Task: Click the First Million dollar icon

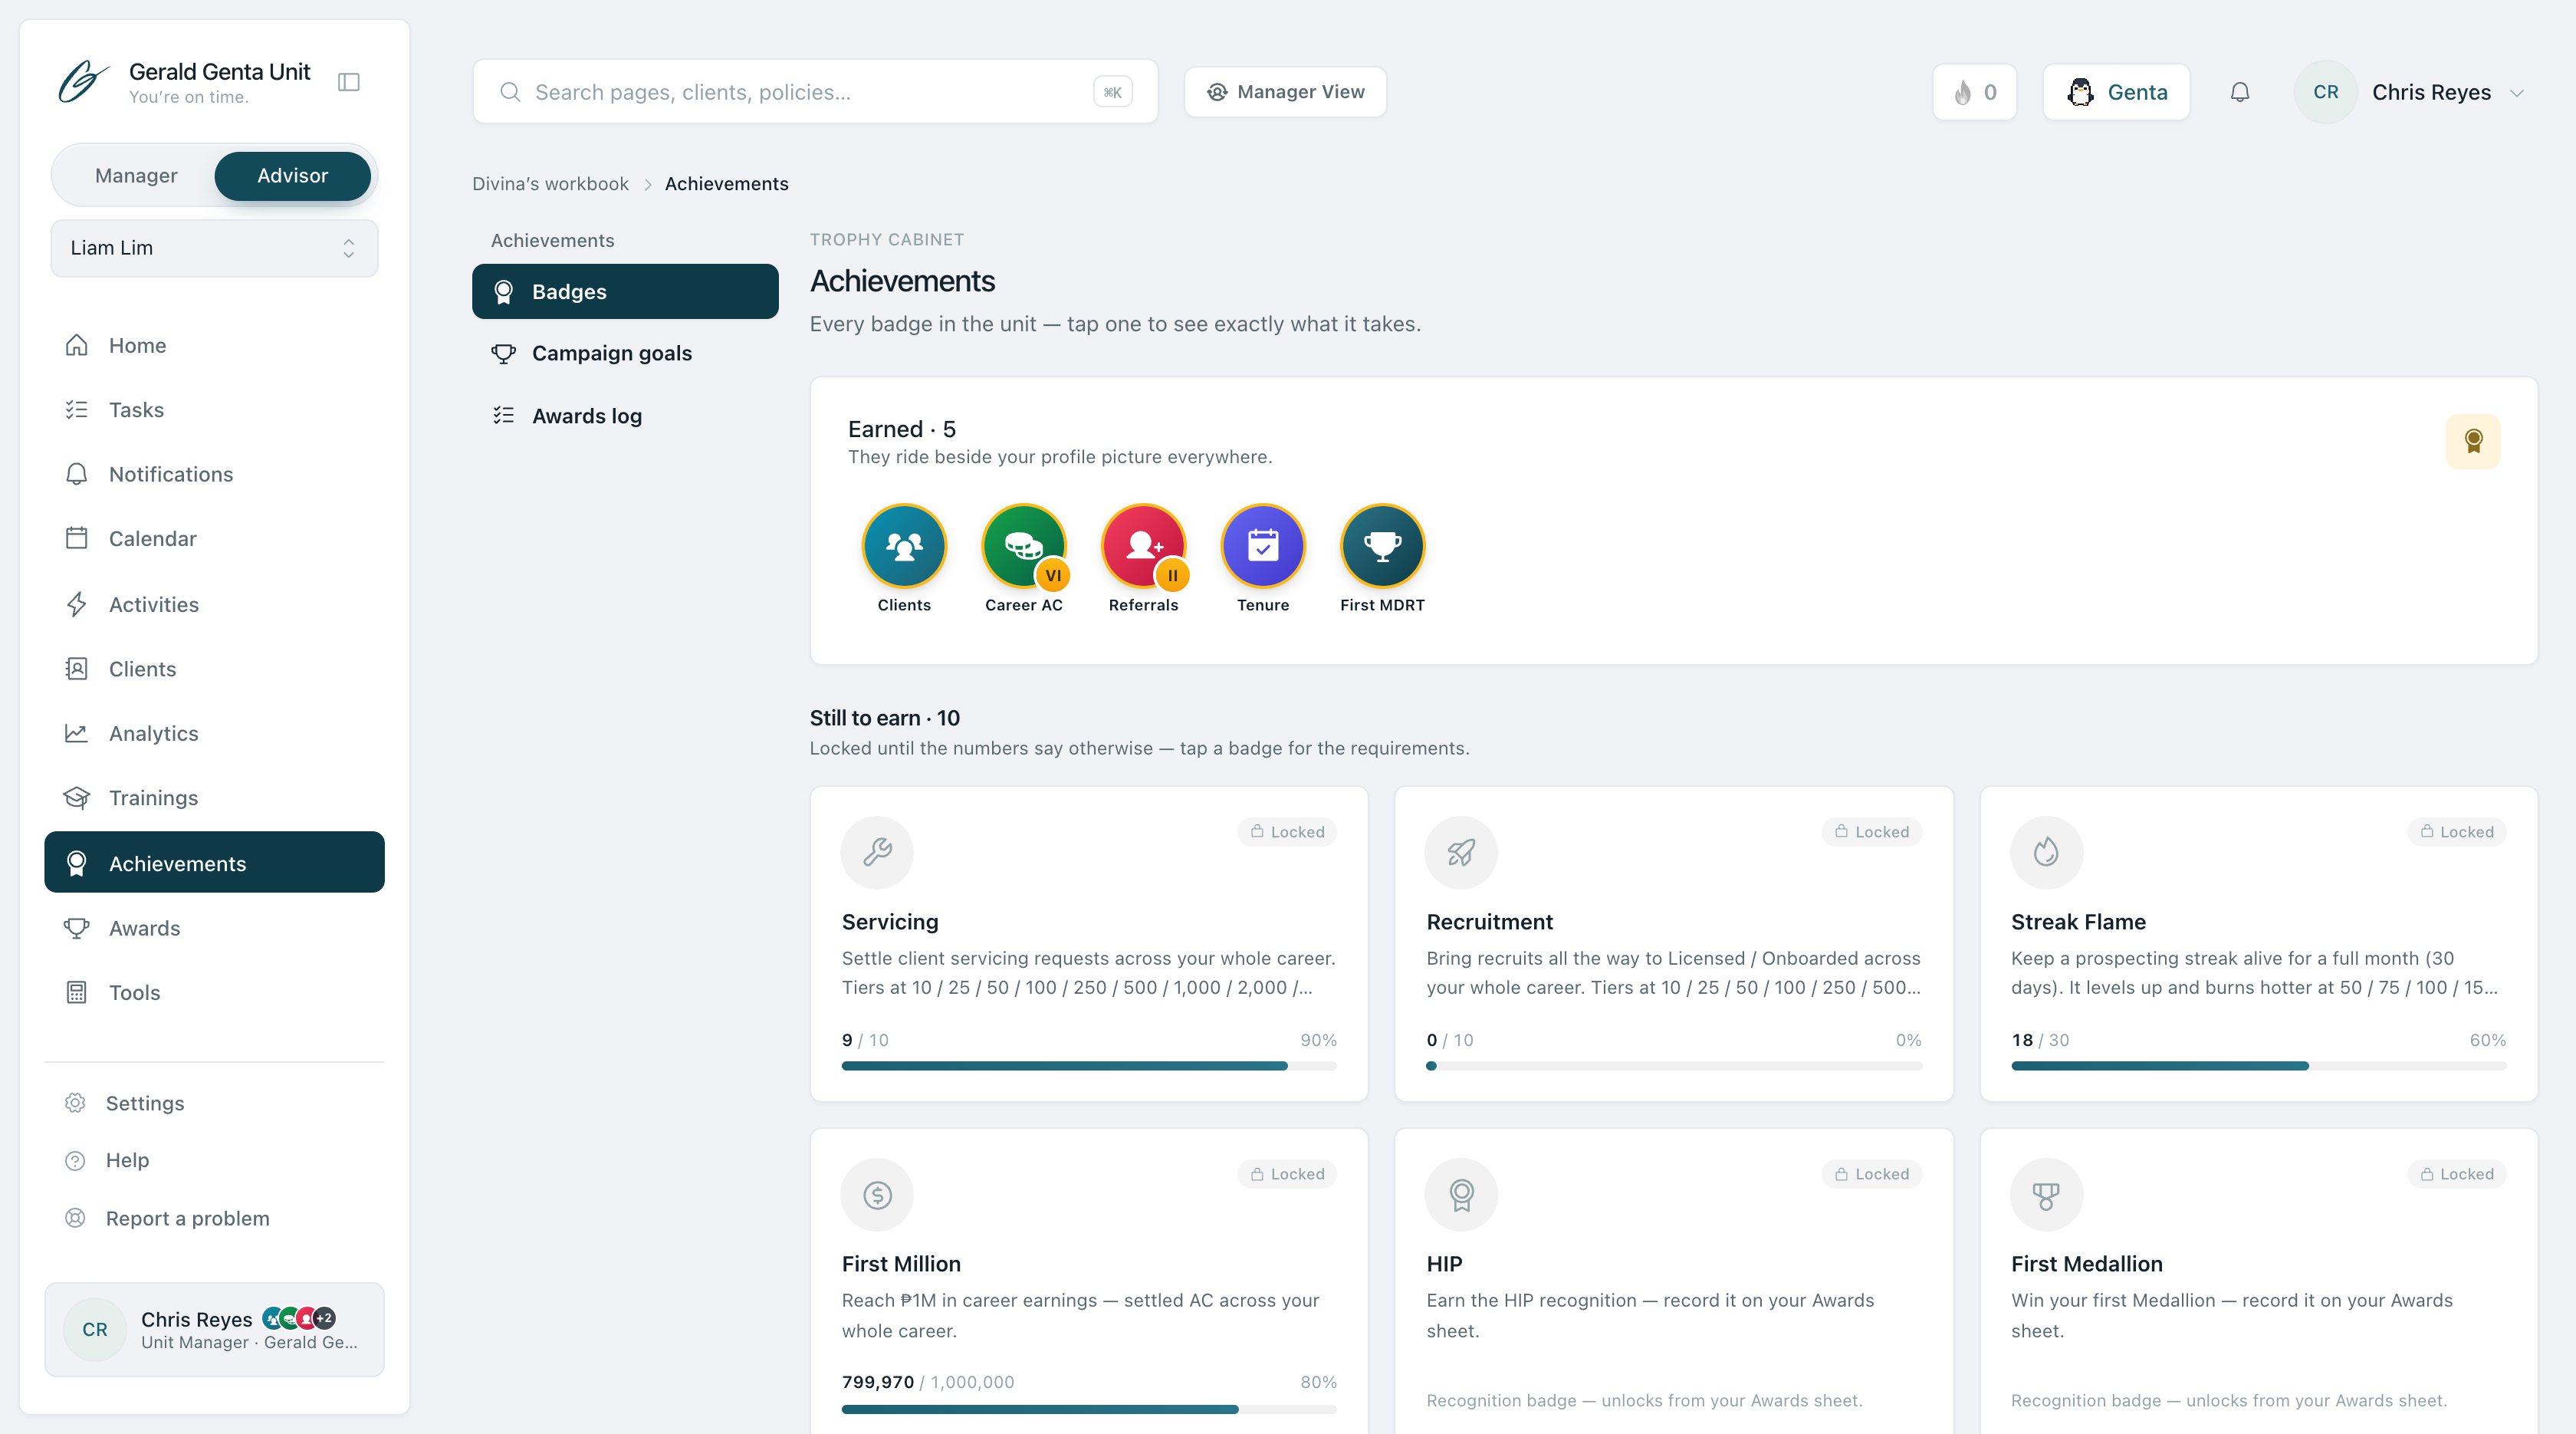Action: point(877,1194)
